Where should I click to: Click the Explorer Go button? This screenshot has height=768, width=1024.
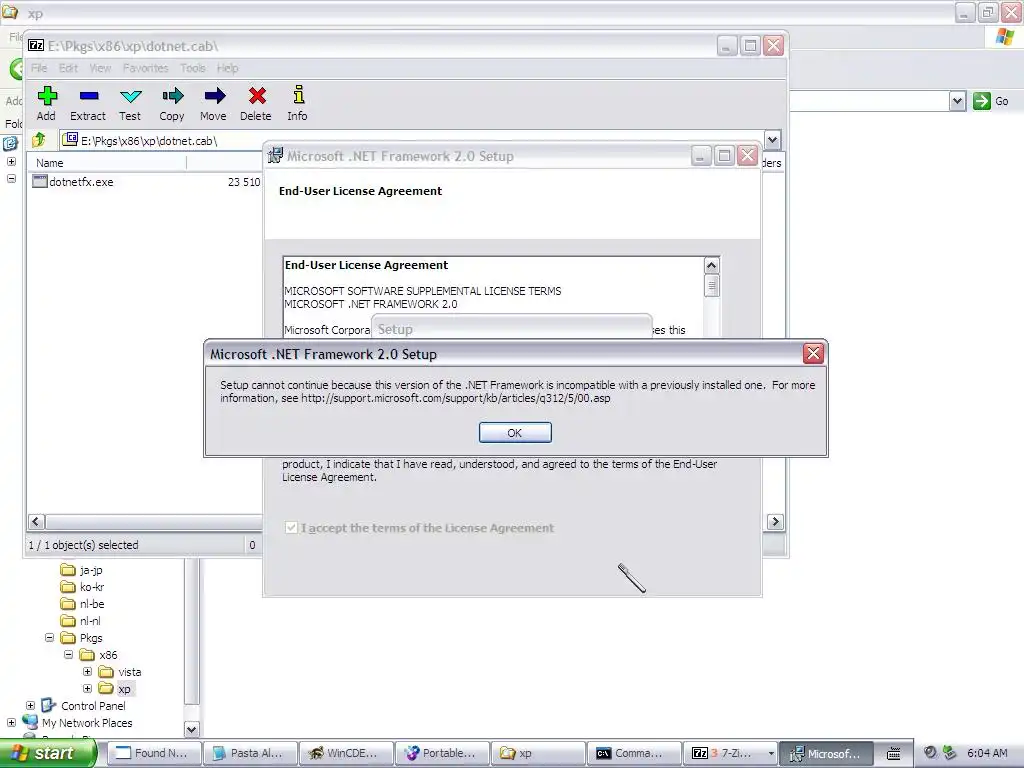pyautogui.click(x=991, y=101)
